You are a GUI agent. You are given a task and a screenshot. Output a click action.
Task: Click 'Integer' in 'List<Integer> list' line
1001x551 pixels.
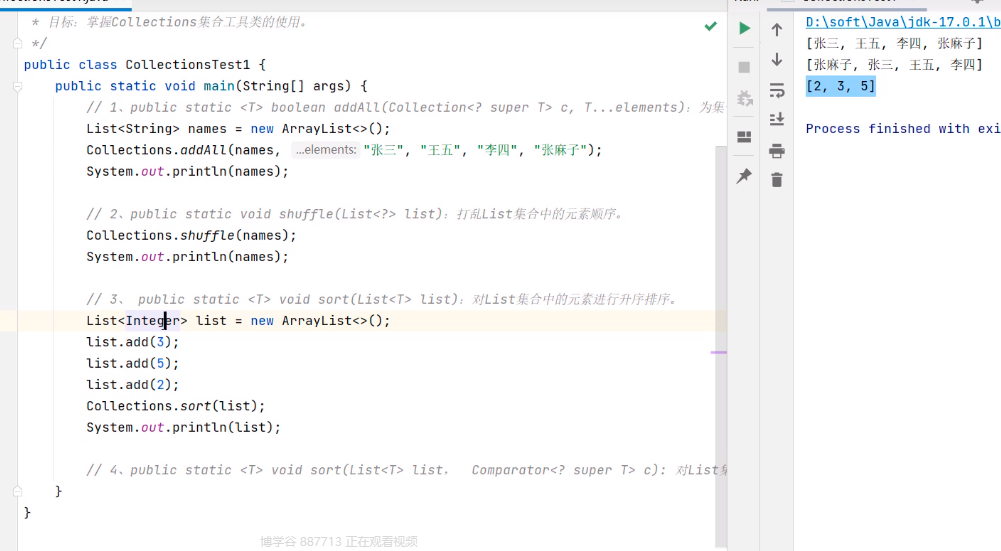(153, 321)
